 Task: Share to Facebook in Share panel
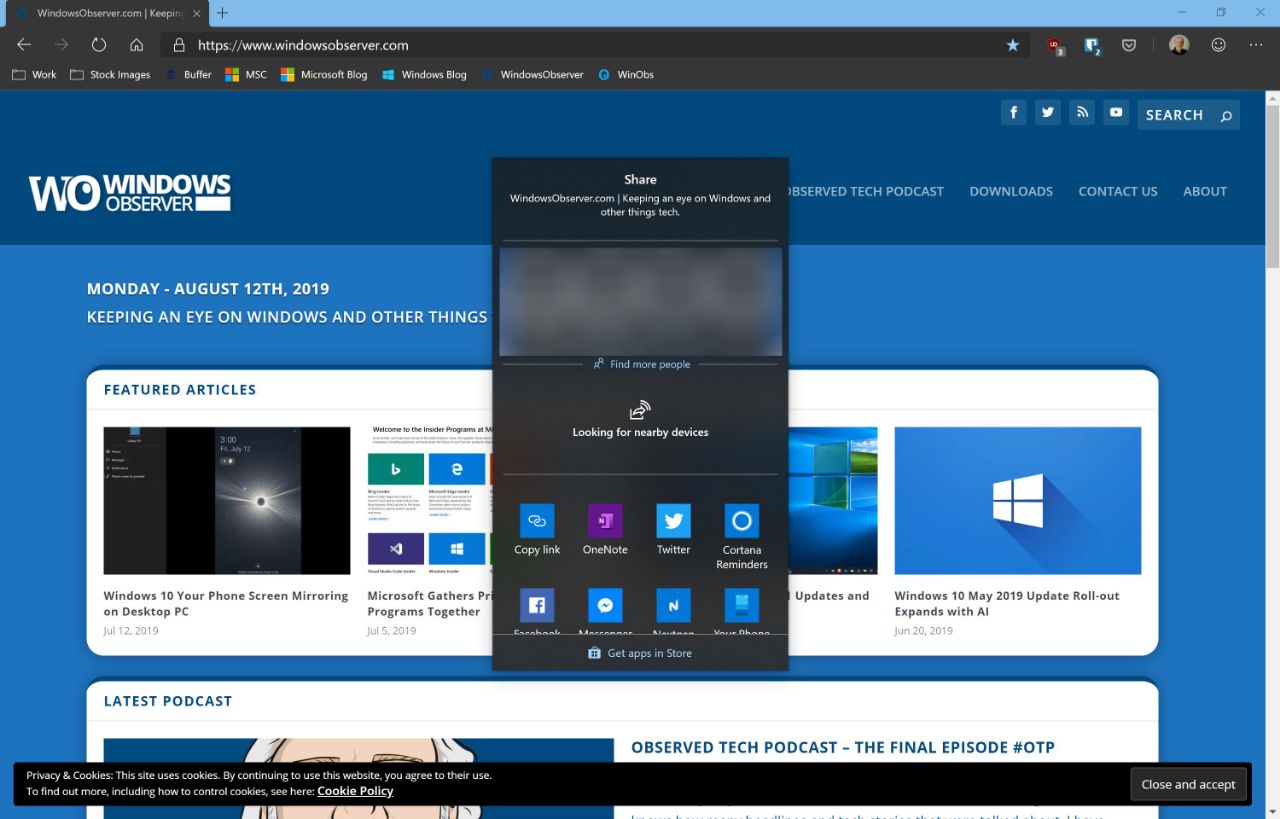(x=537, y=610)
